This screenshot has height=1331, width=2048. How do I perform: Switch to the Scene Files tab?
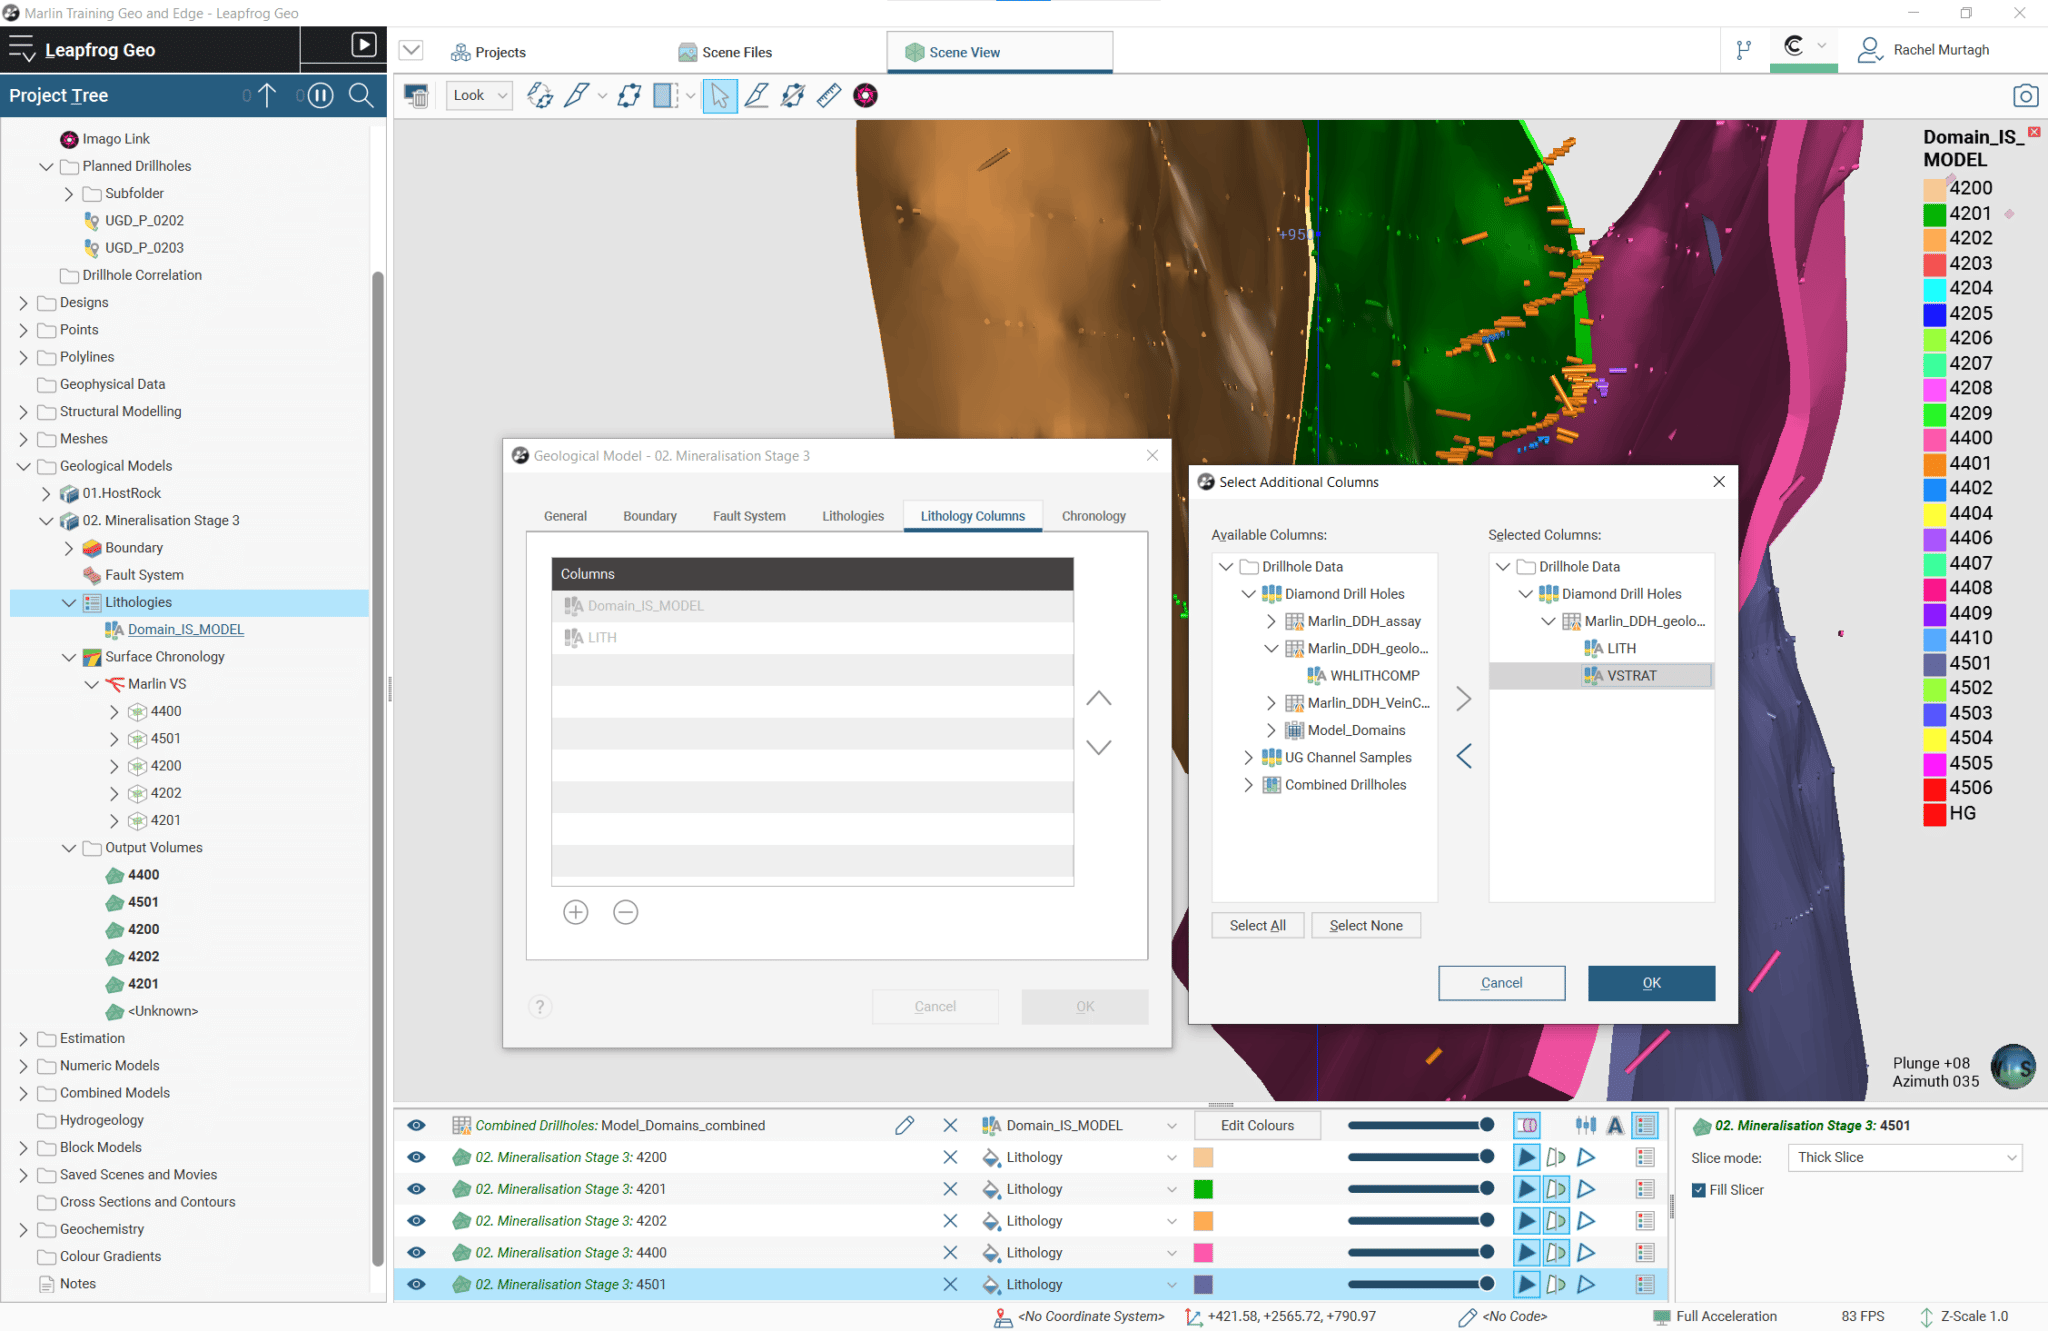[725, 52]
